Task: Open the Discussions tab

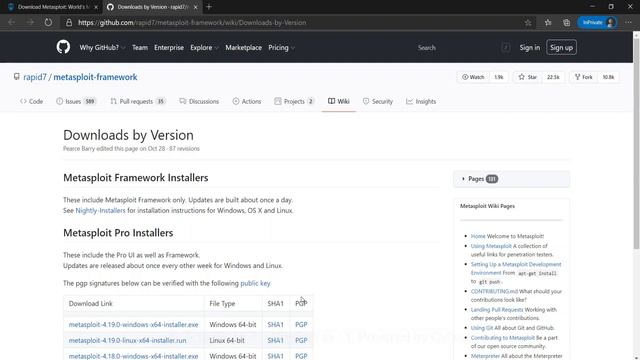Action: point(199,101)
